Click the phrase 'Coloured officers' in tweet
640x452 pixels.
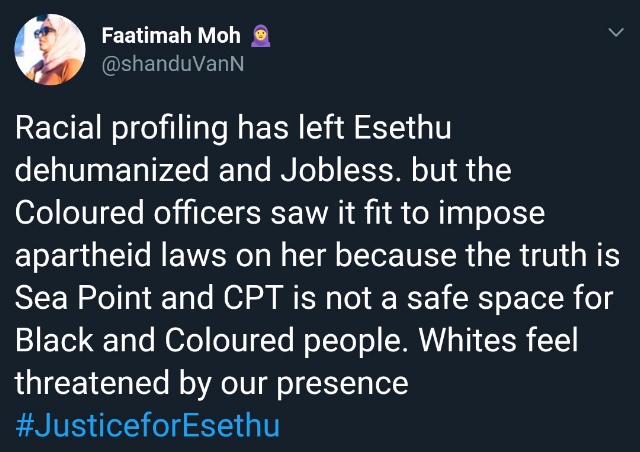pos(138,212)
